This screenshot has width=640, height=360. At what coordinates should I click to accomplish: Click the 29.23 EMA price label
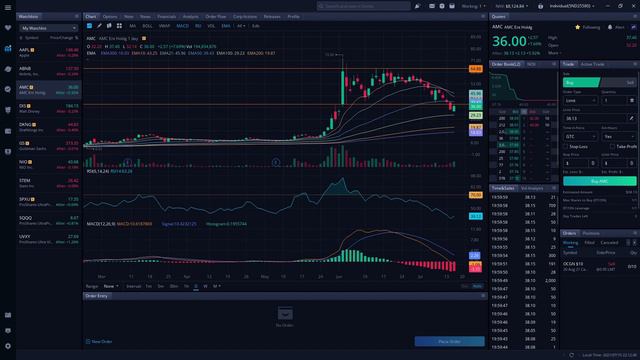pyautogui.click(x=476, y=116)
